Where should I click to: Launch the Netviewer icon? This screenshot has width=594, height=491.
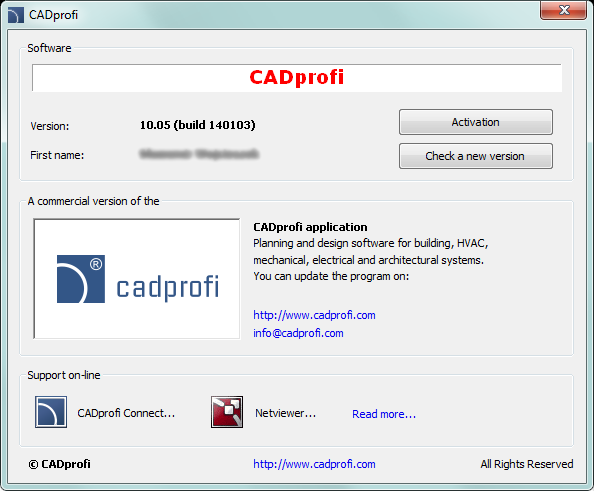(x=227, y=412)
